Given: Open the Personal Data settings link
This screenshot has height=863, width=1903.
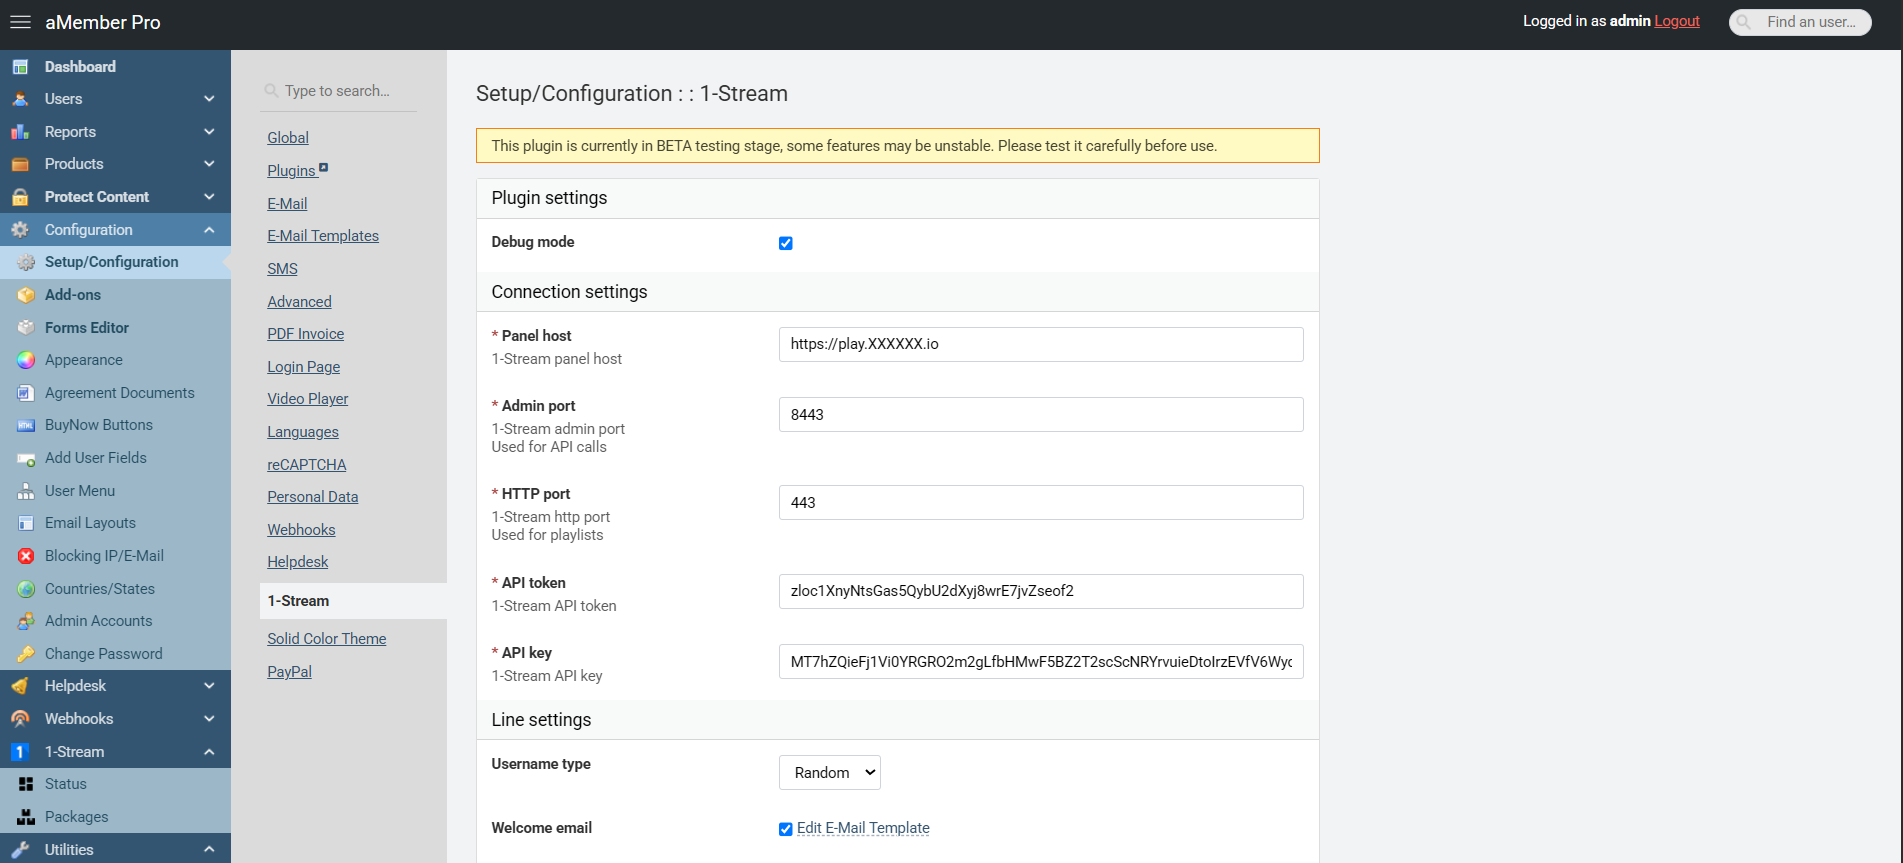Looking at the screenshot, I should coord(313,497).
